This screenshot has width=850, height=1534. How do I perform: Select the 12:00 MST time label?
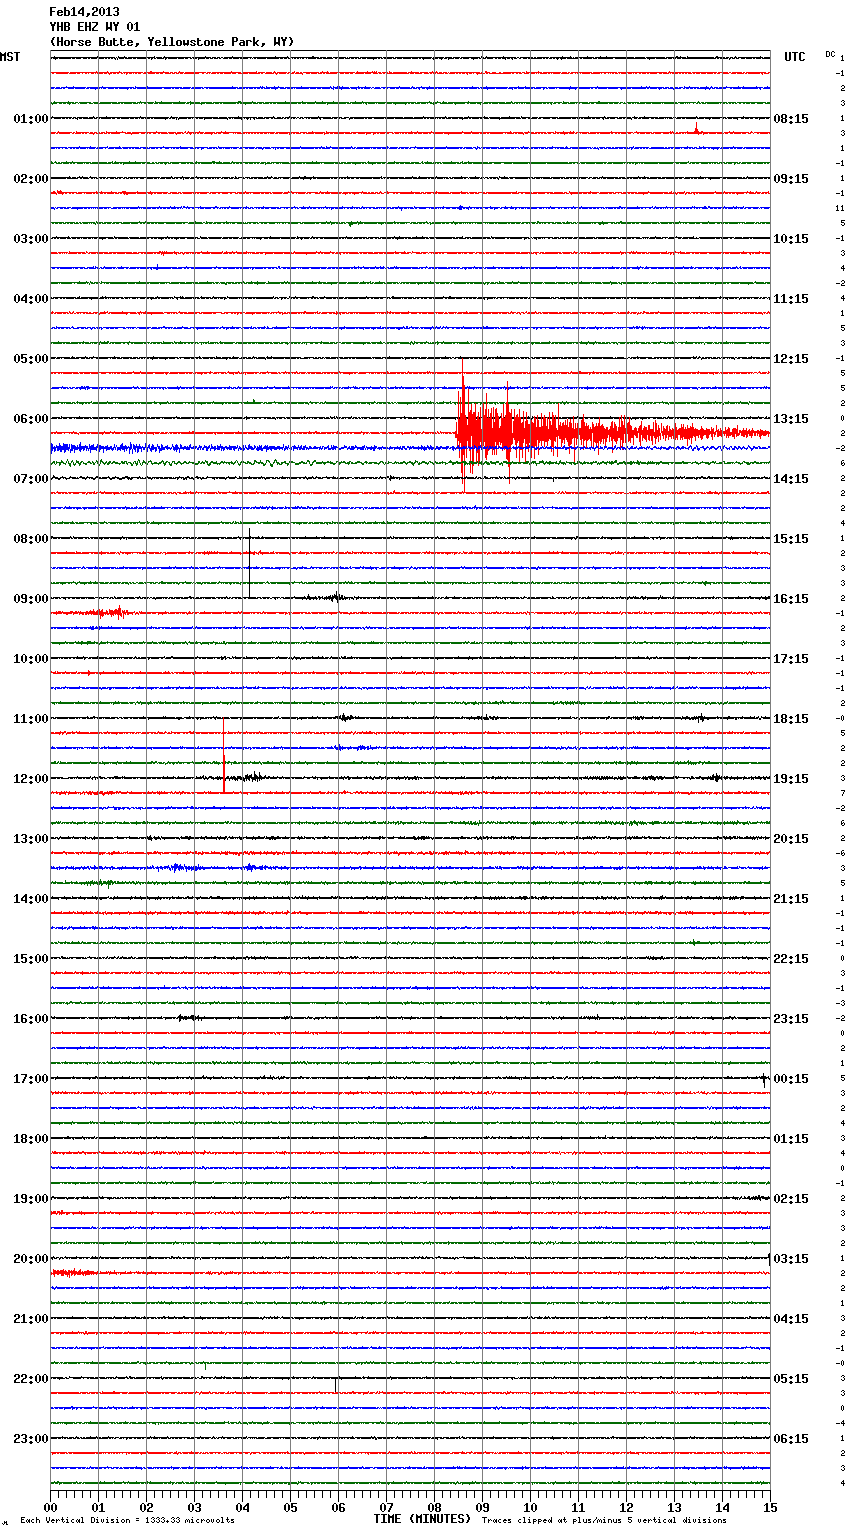(x=30, y=779)
